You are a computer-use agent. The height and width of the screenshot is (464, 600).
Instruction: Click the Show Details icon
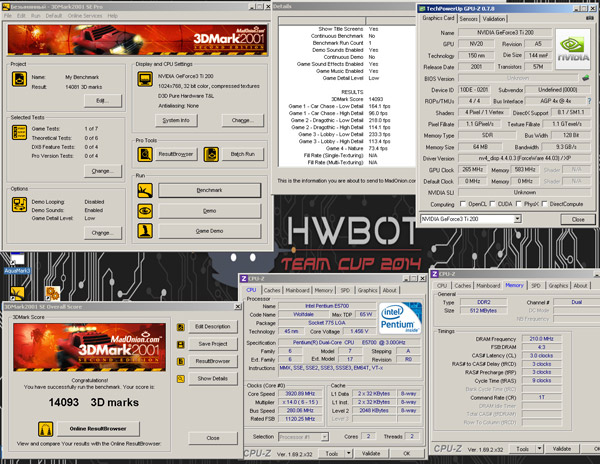point(181,379)
